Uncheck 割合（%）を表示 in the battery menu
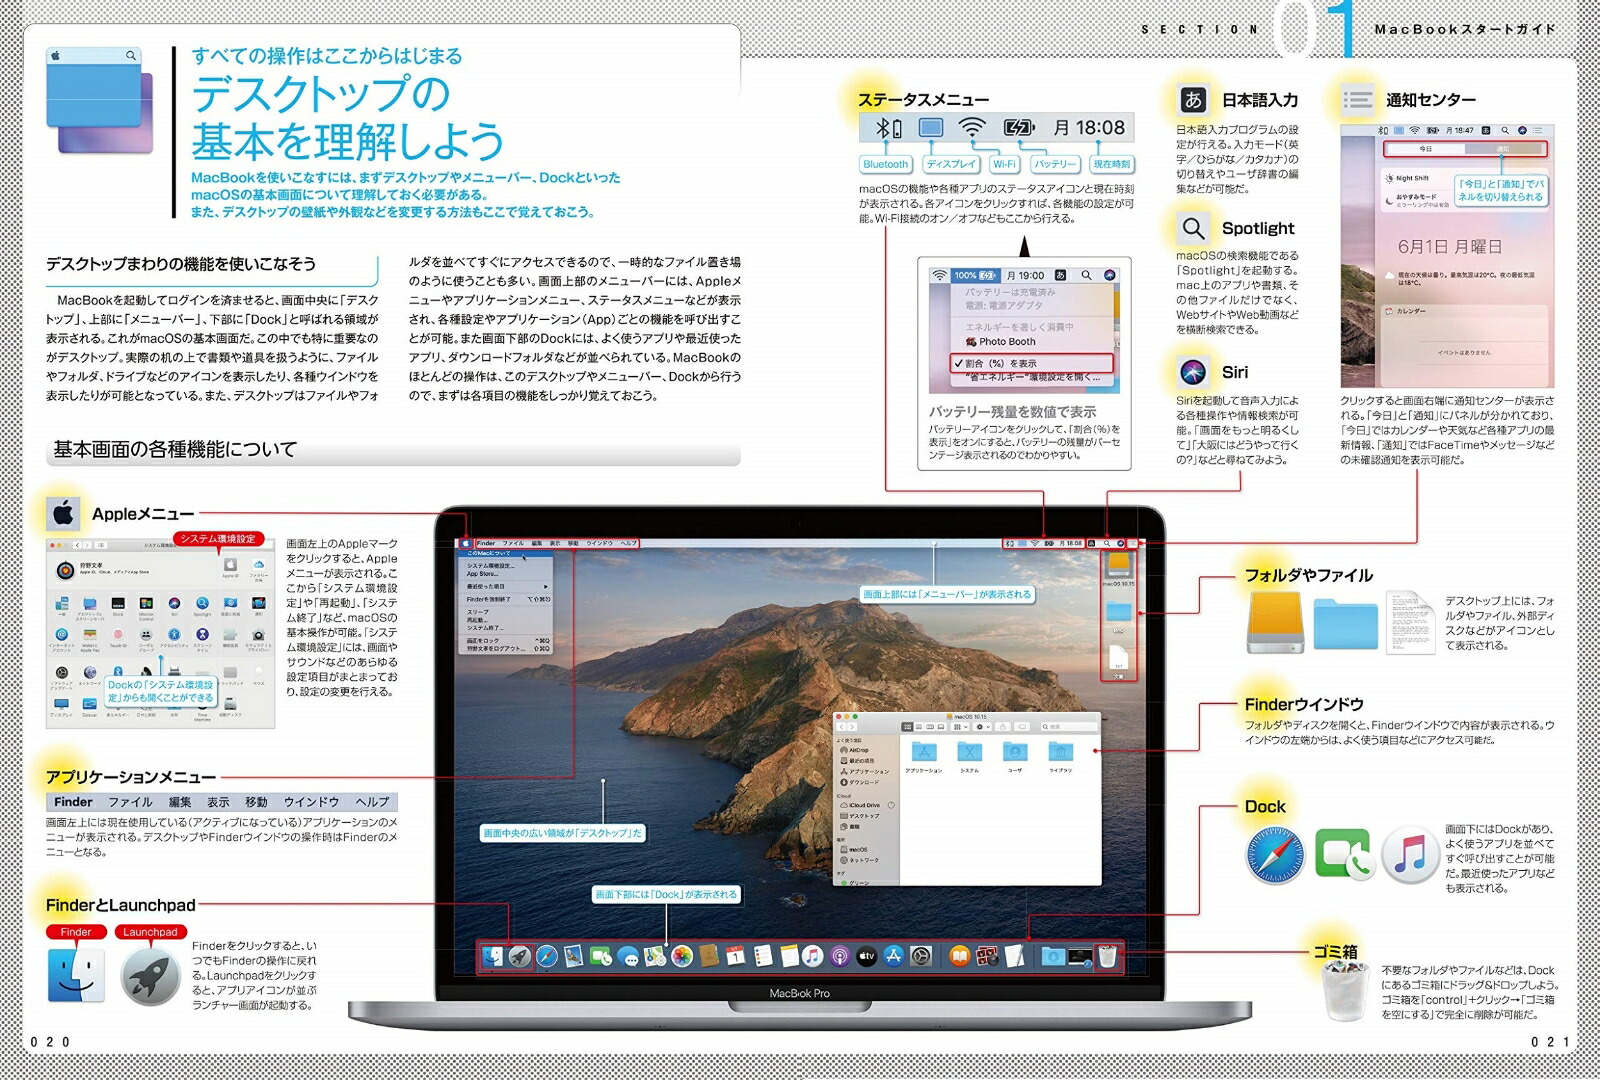1600x1080 pixels. click(x=1001, y=363)
